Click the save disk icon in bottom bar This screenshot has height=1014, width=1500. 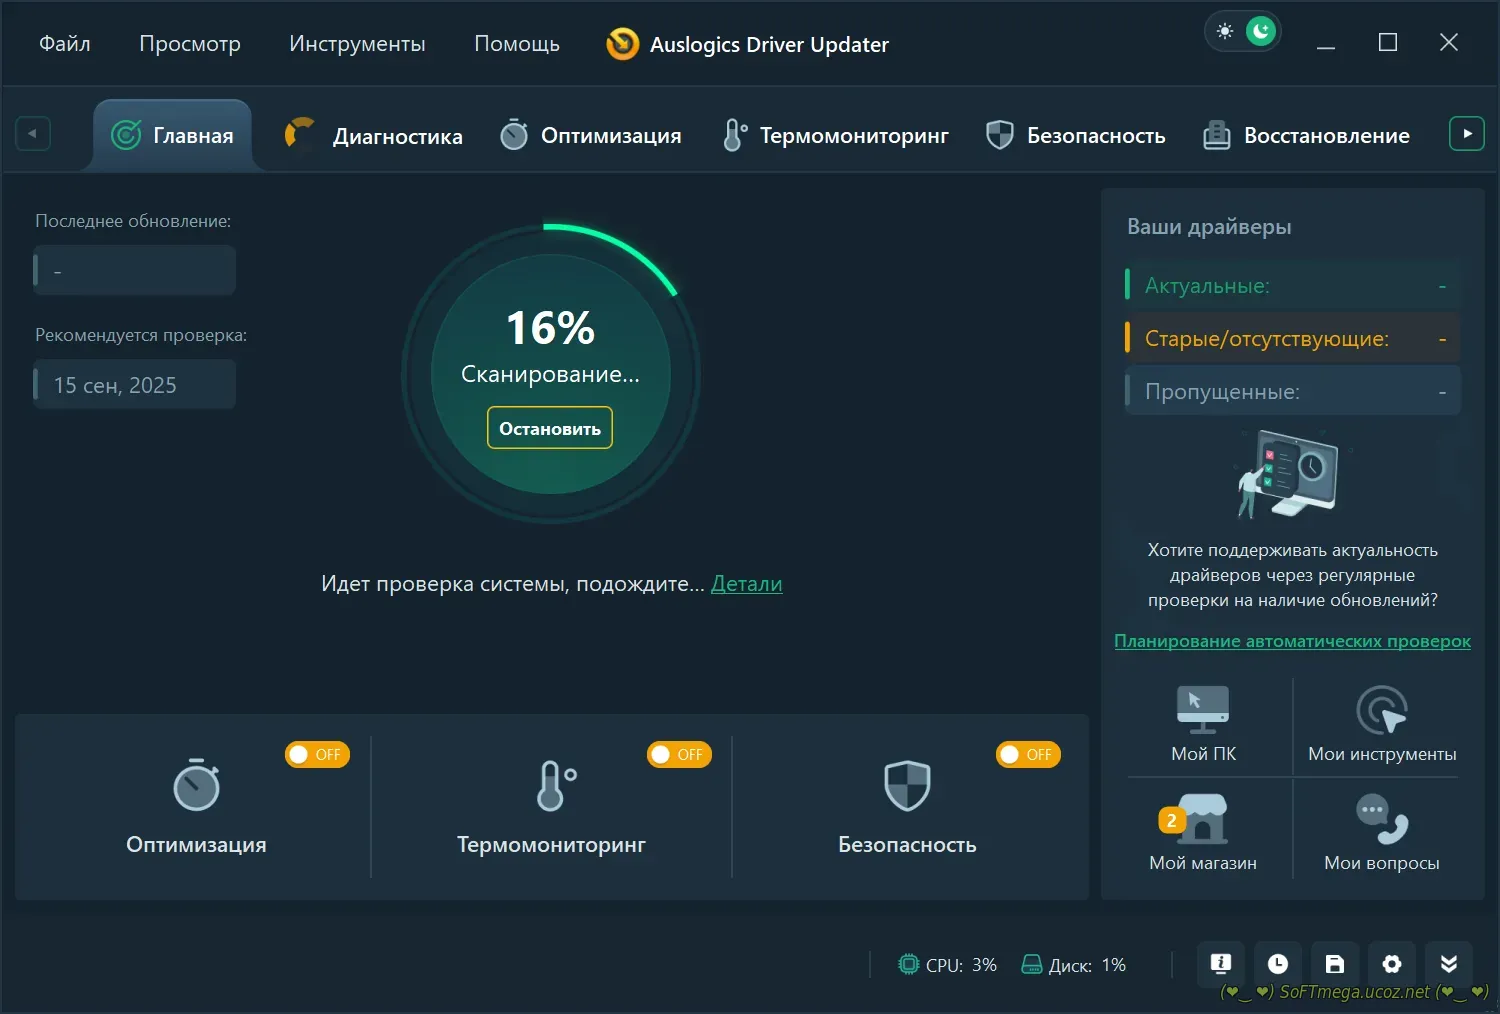pos(1334,964)
